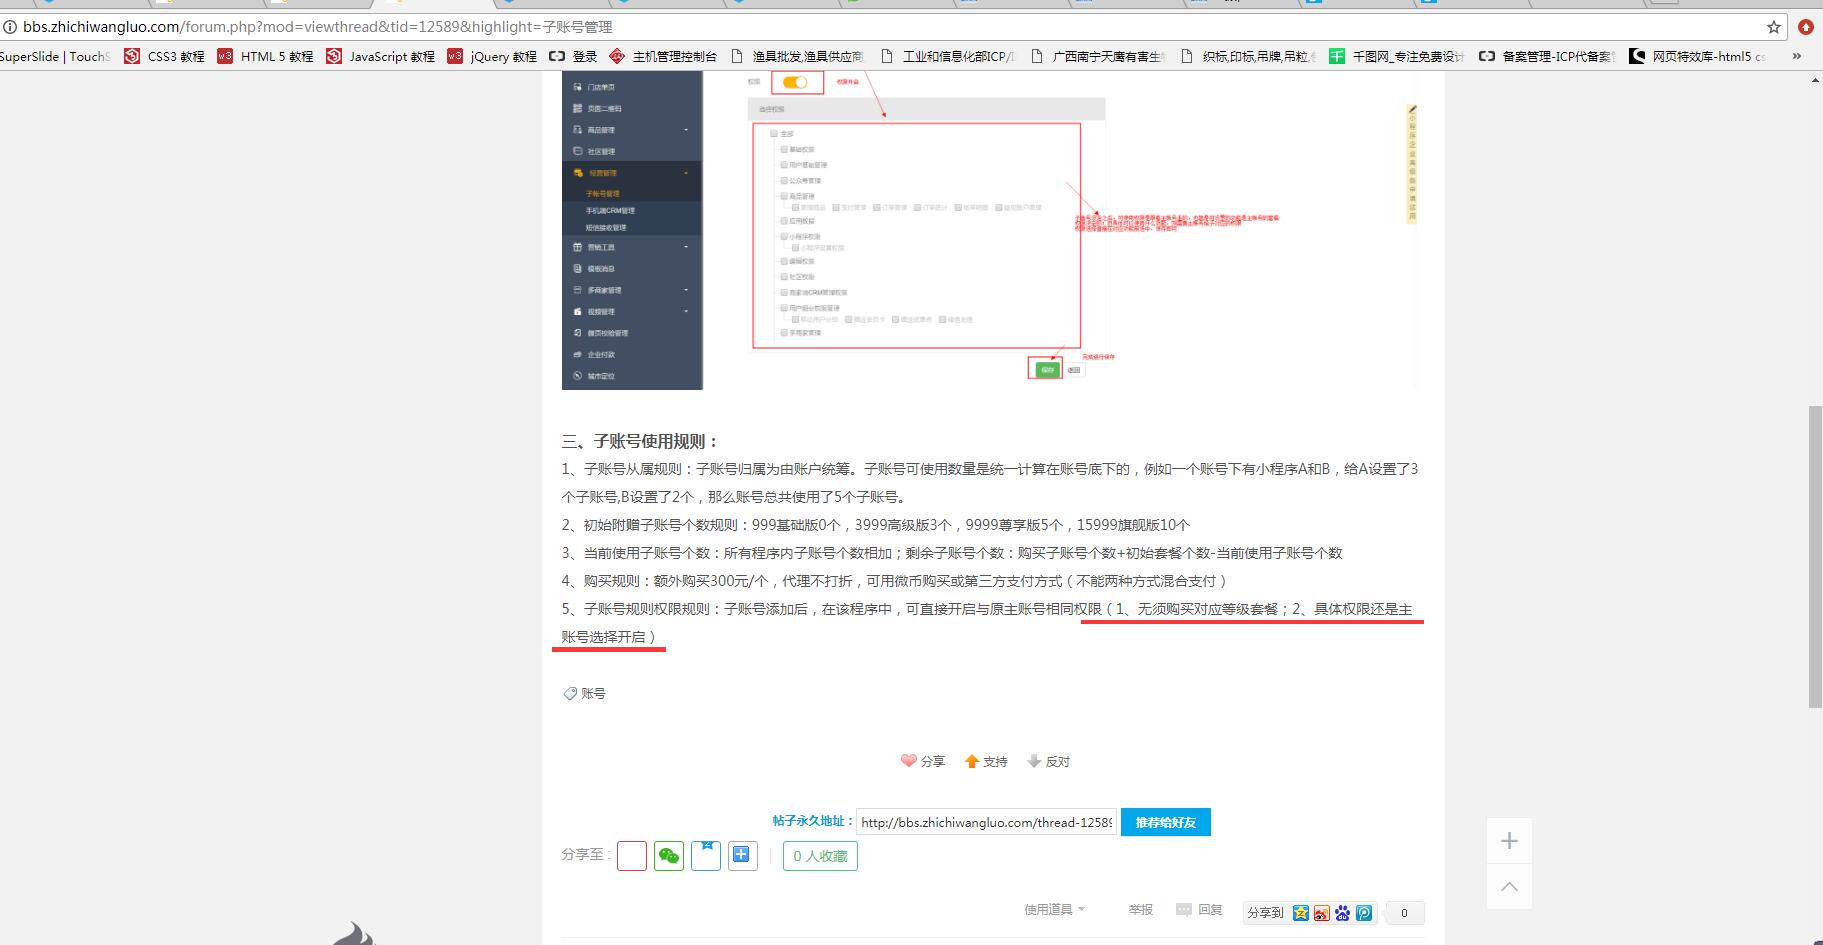Open the HTML 5 教程 bookmark

[265, 56]
